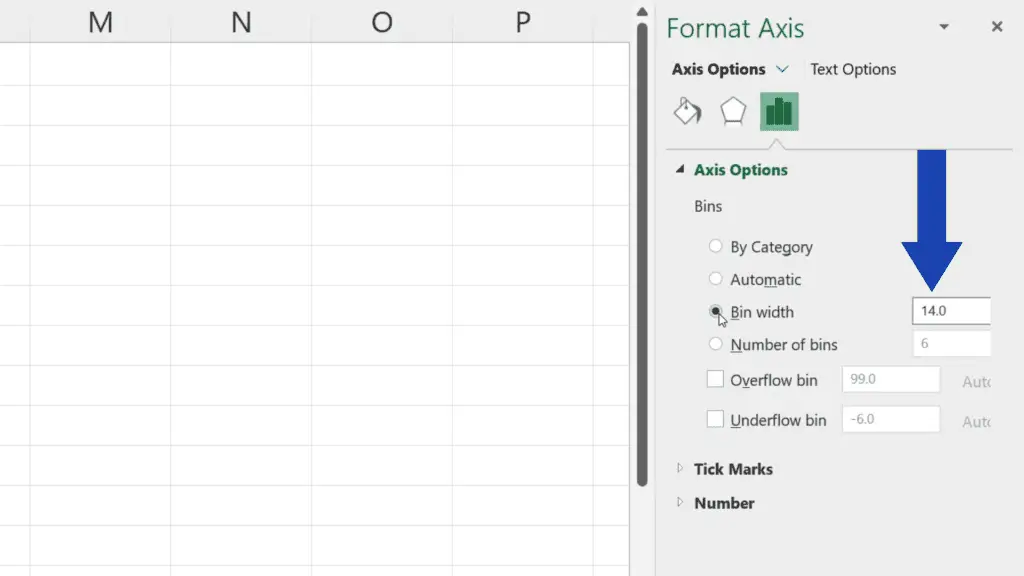Viewport: 1024px width, 576px height.
Task: Open the Axis Options bar chart tab
Action: (779, 112)
